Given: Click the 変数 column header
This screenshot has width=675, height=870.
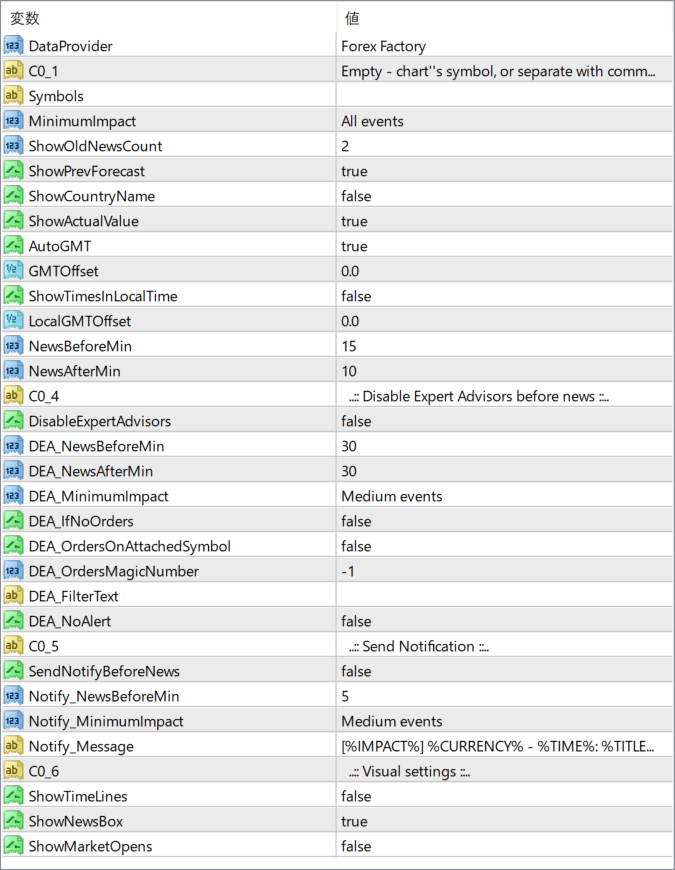Looking at the screenshot, I should pyautogui.click(x=25, y=18).
